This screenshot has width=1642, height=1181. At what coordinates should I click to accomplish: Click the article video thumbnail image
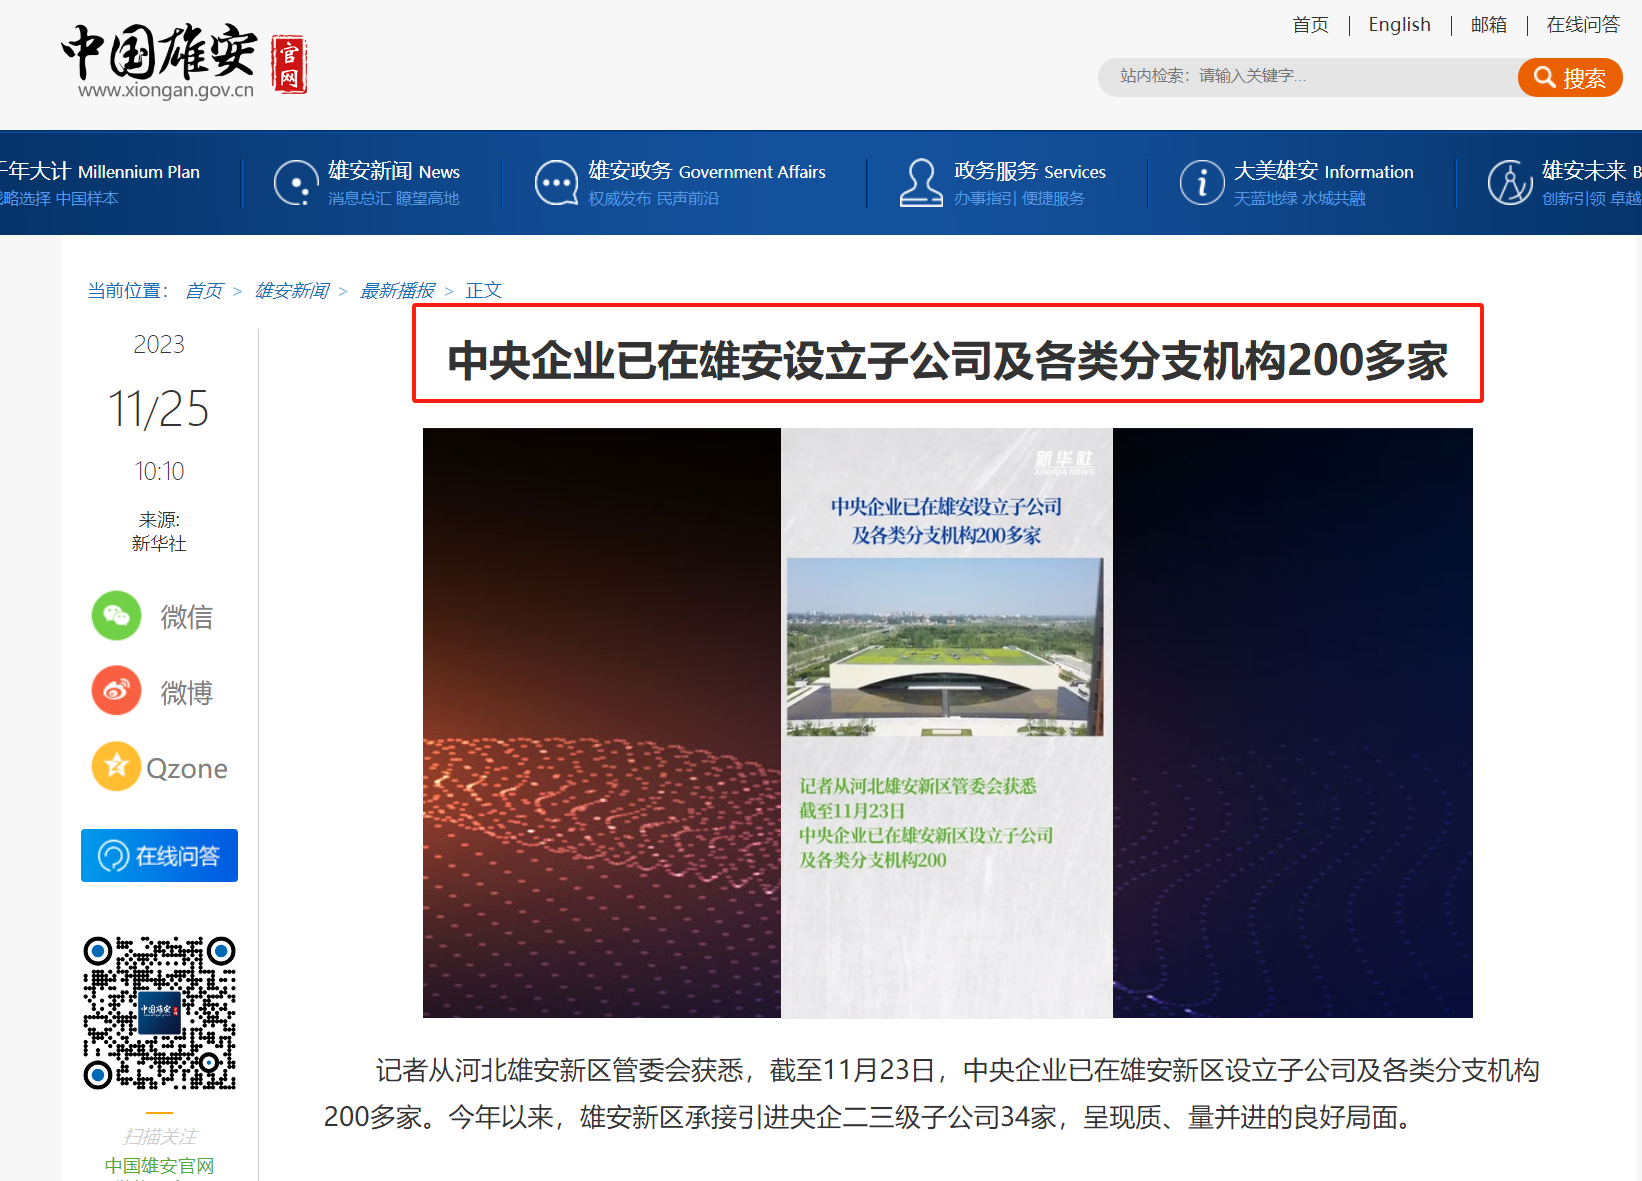947,723
